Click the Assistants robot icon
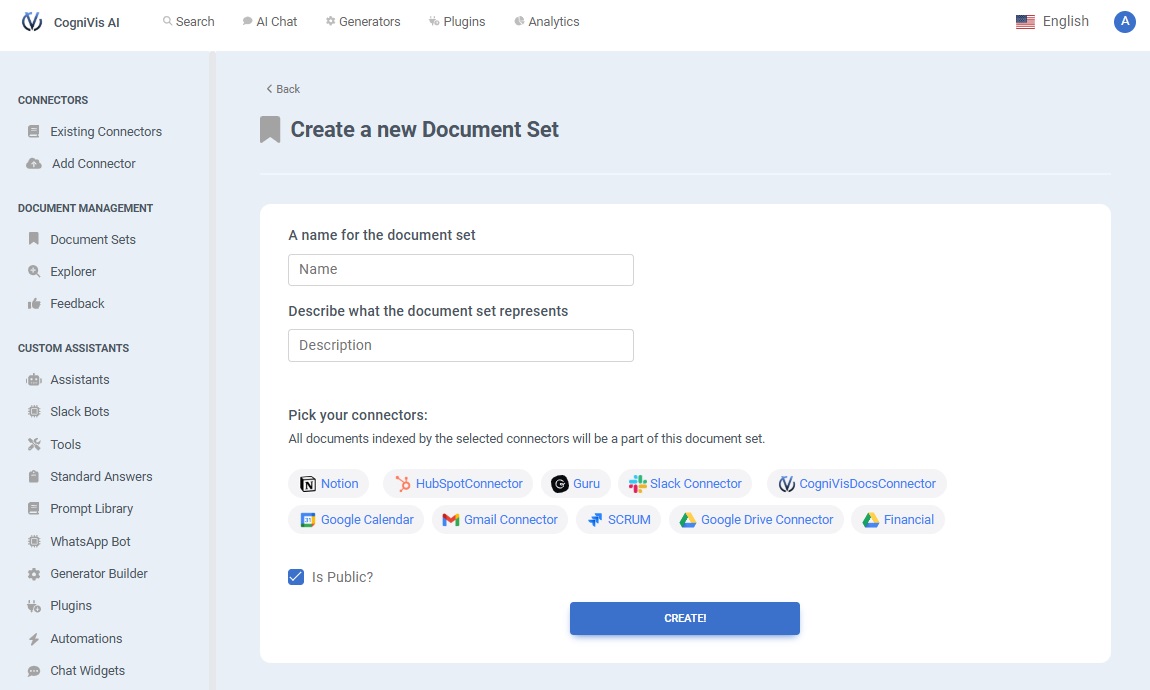This screenshot has width=1150, height=690. (x=34, y=380)
